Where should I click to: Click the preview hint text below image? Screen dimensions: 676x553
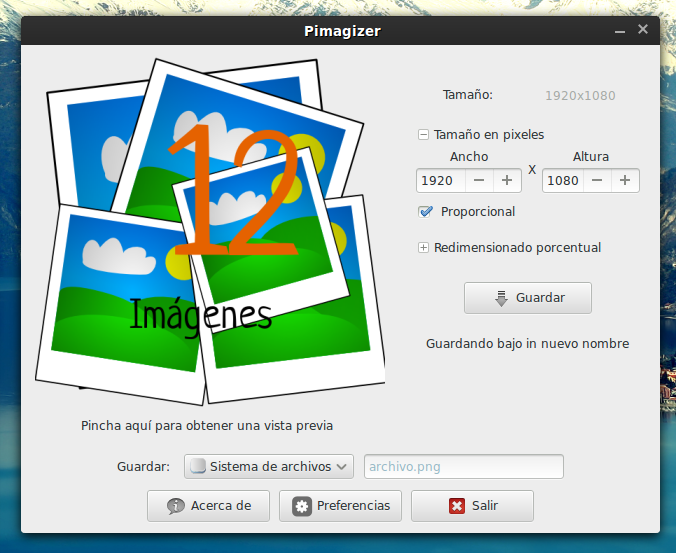207,426
